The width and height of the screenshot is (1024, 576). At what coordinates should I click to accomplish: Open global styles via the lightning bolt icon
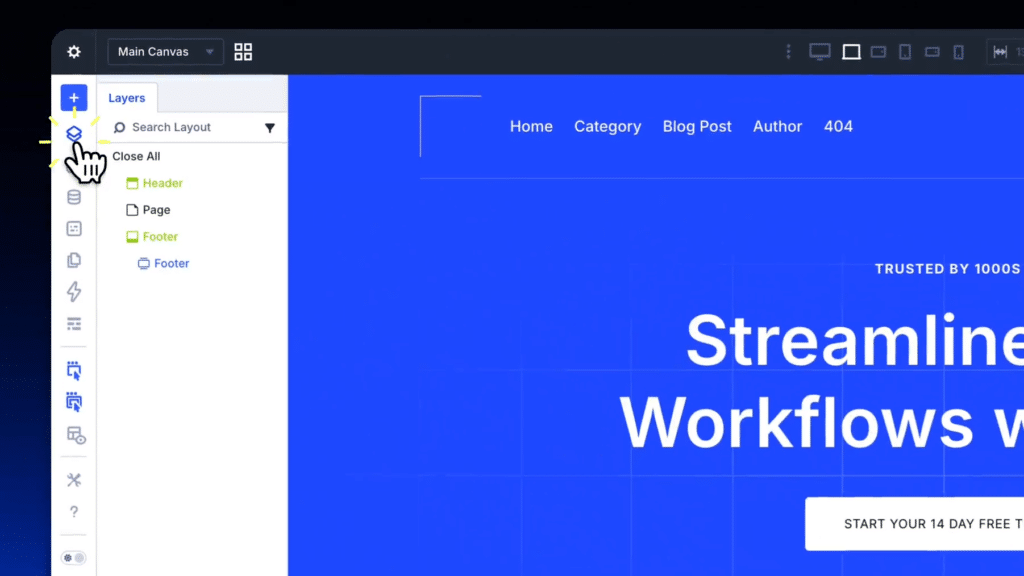74,291
